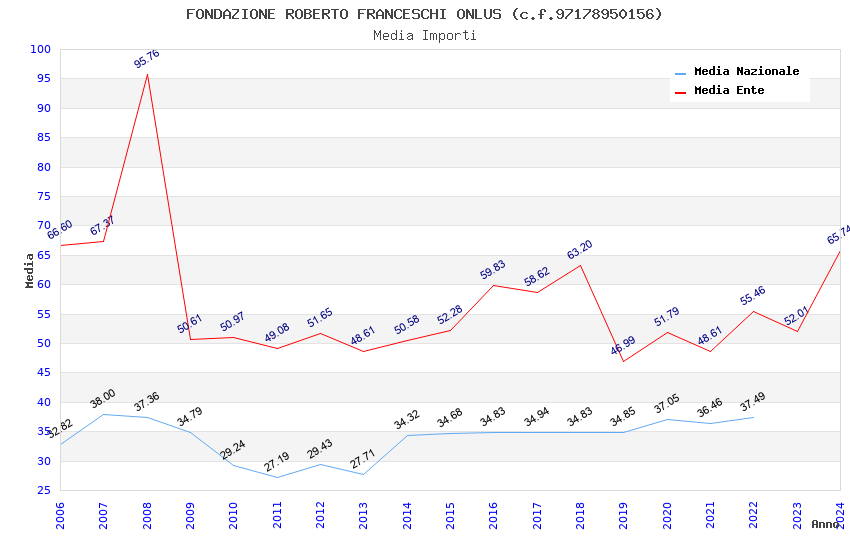Click the 37.05 national average label
This screenshot has width=850, height=550.
[x=667, y=404]
